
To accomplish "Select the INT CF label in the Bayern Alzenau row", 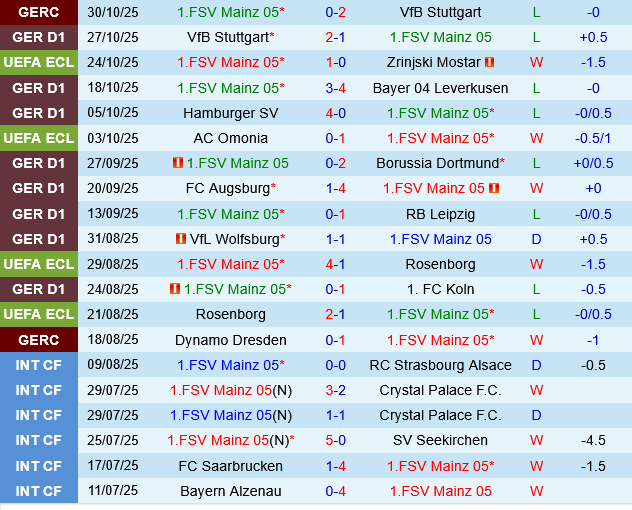I will 39,491.
